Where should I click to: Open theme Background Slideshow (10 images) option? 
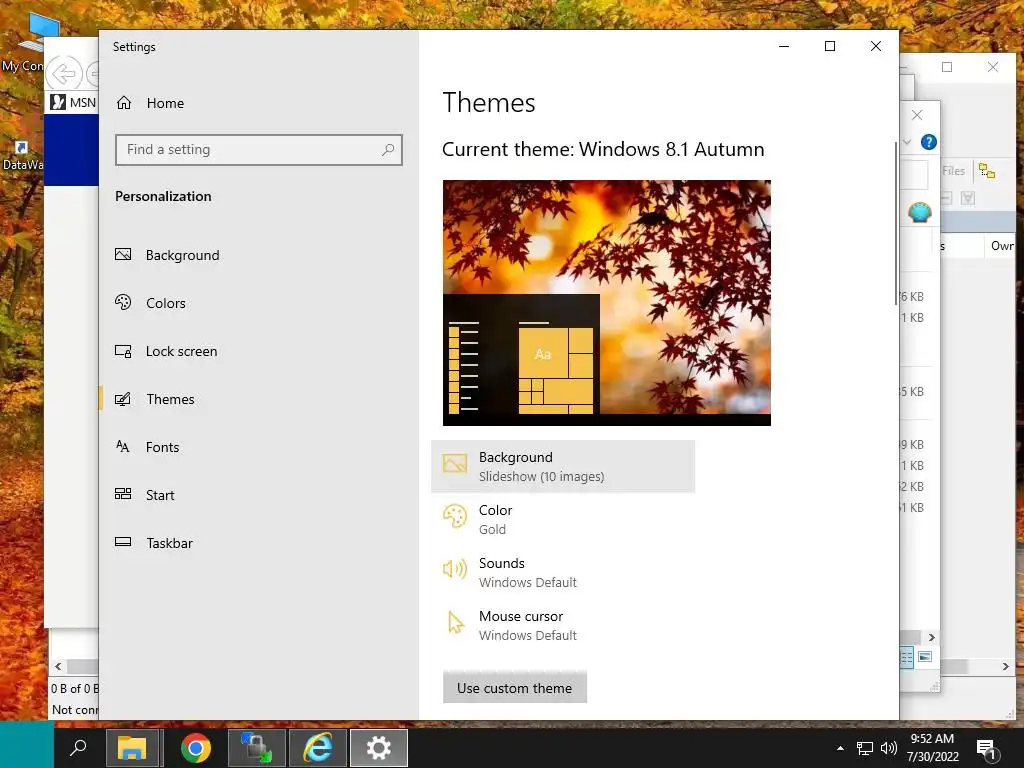563,466
